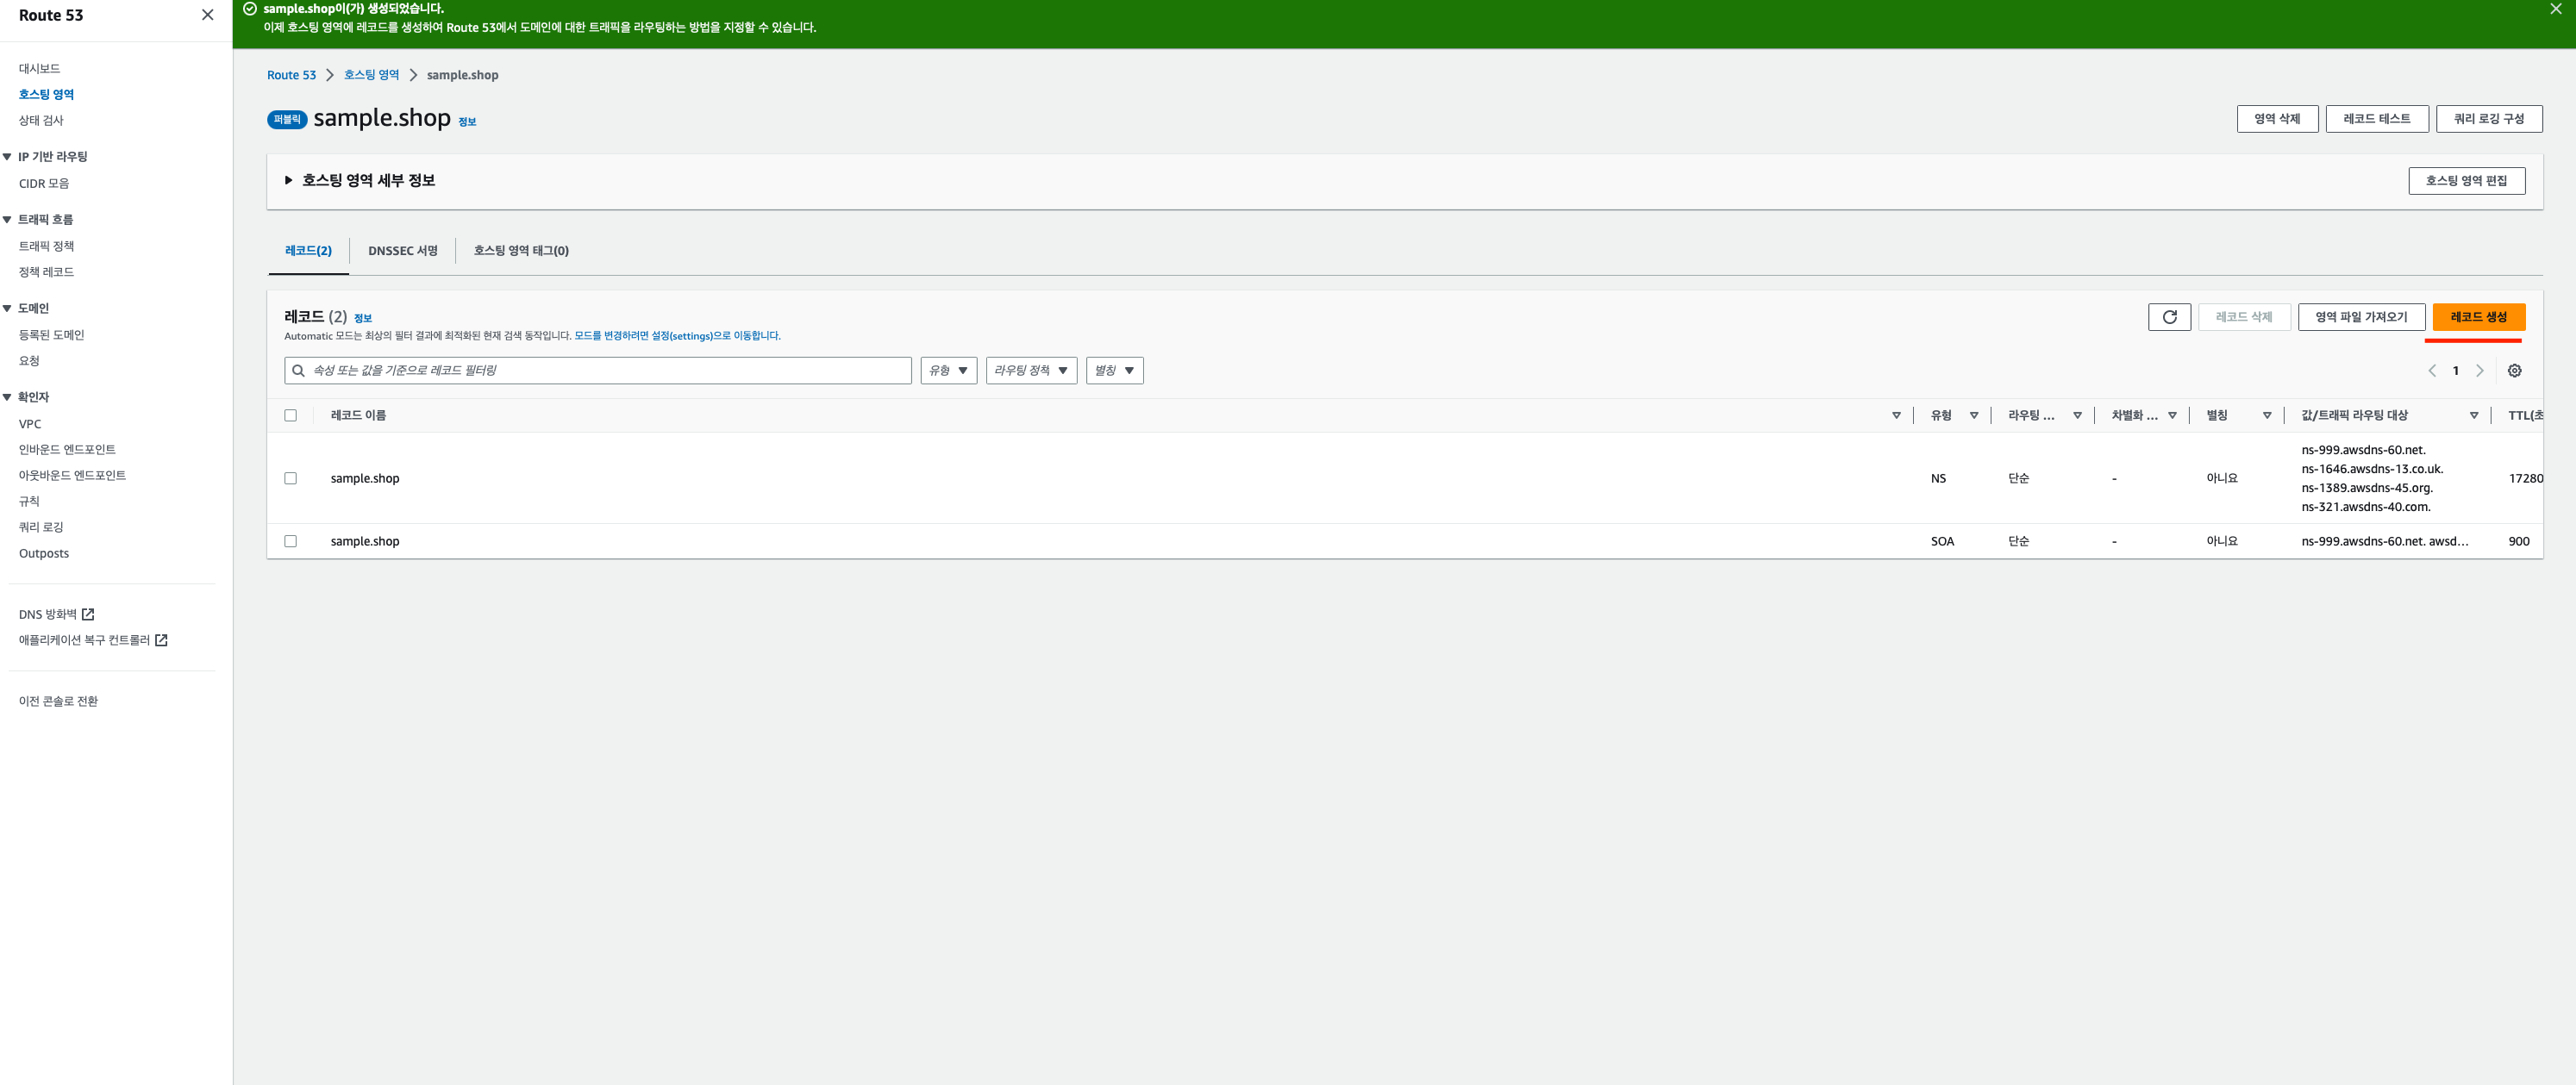The image size is (2576, 1085).
Task: Open the 유형 filter dropdown
Action: [x=948, y=371]
